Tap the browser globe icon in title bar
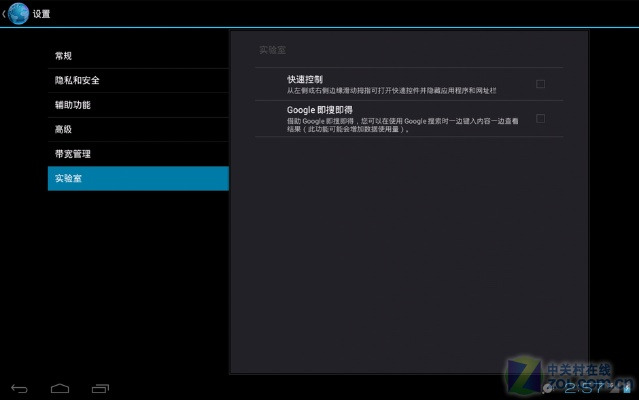 [18, 13]
